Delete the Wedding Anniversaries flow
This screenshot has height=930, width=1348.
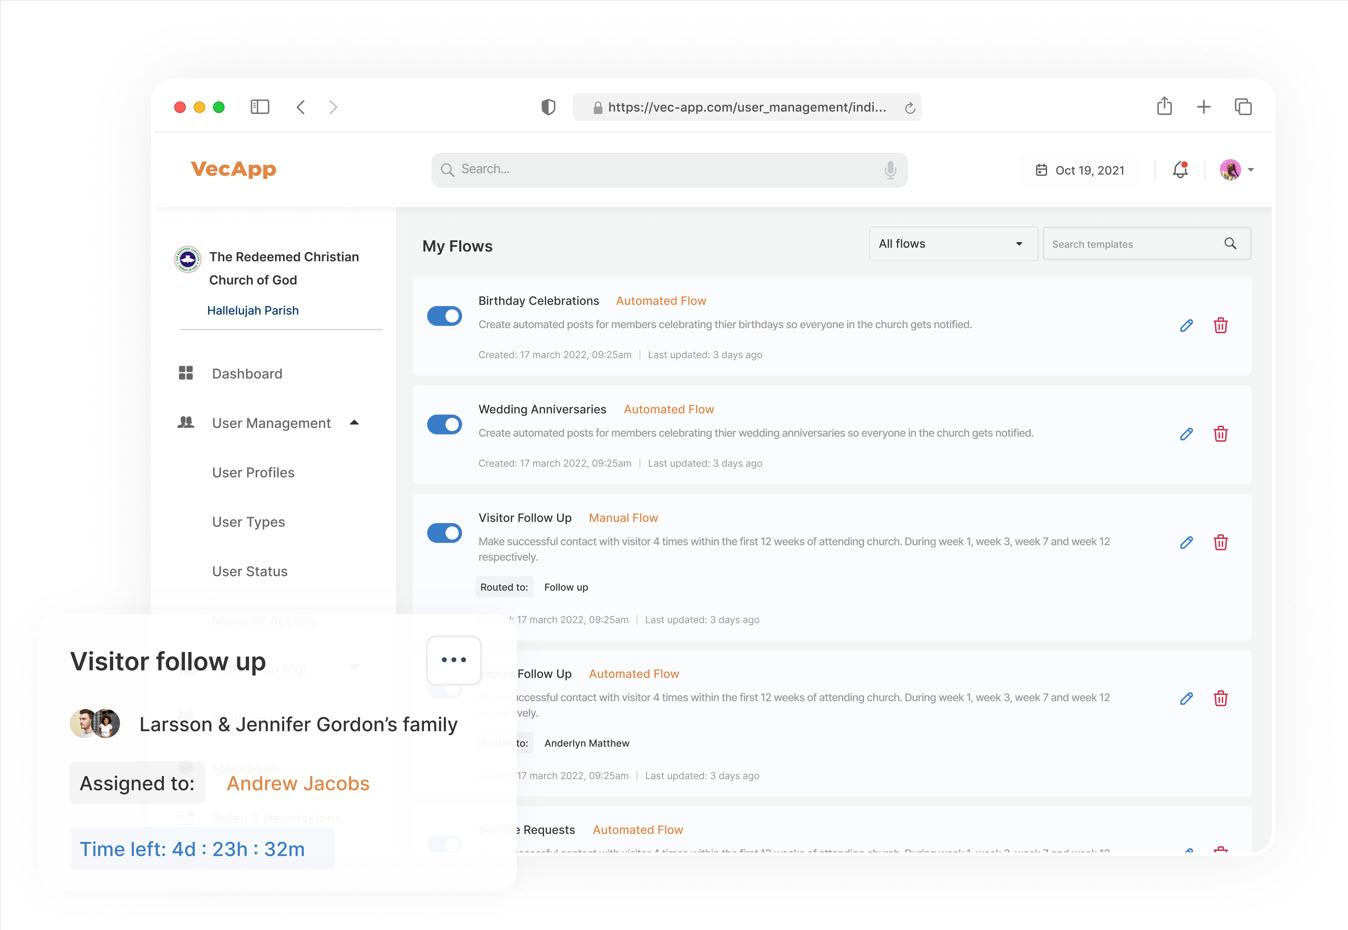point(1220,434)
